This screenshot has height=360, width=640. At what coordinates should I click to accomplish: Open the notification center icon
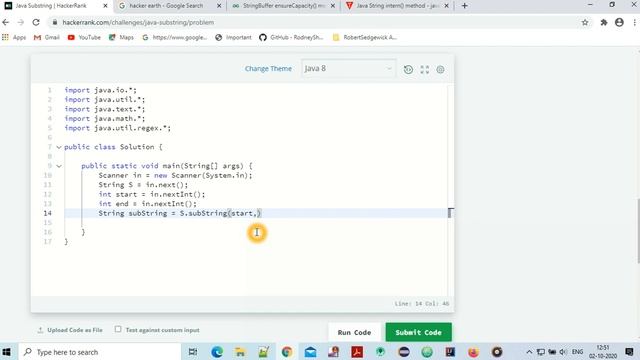(629, 352)
